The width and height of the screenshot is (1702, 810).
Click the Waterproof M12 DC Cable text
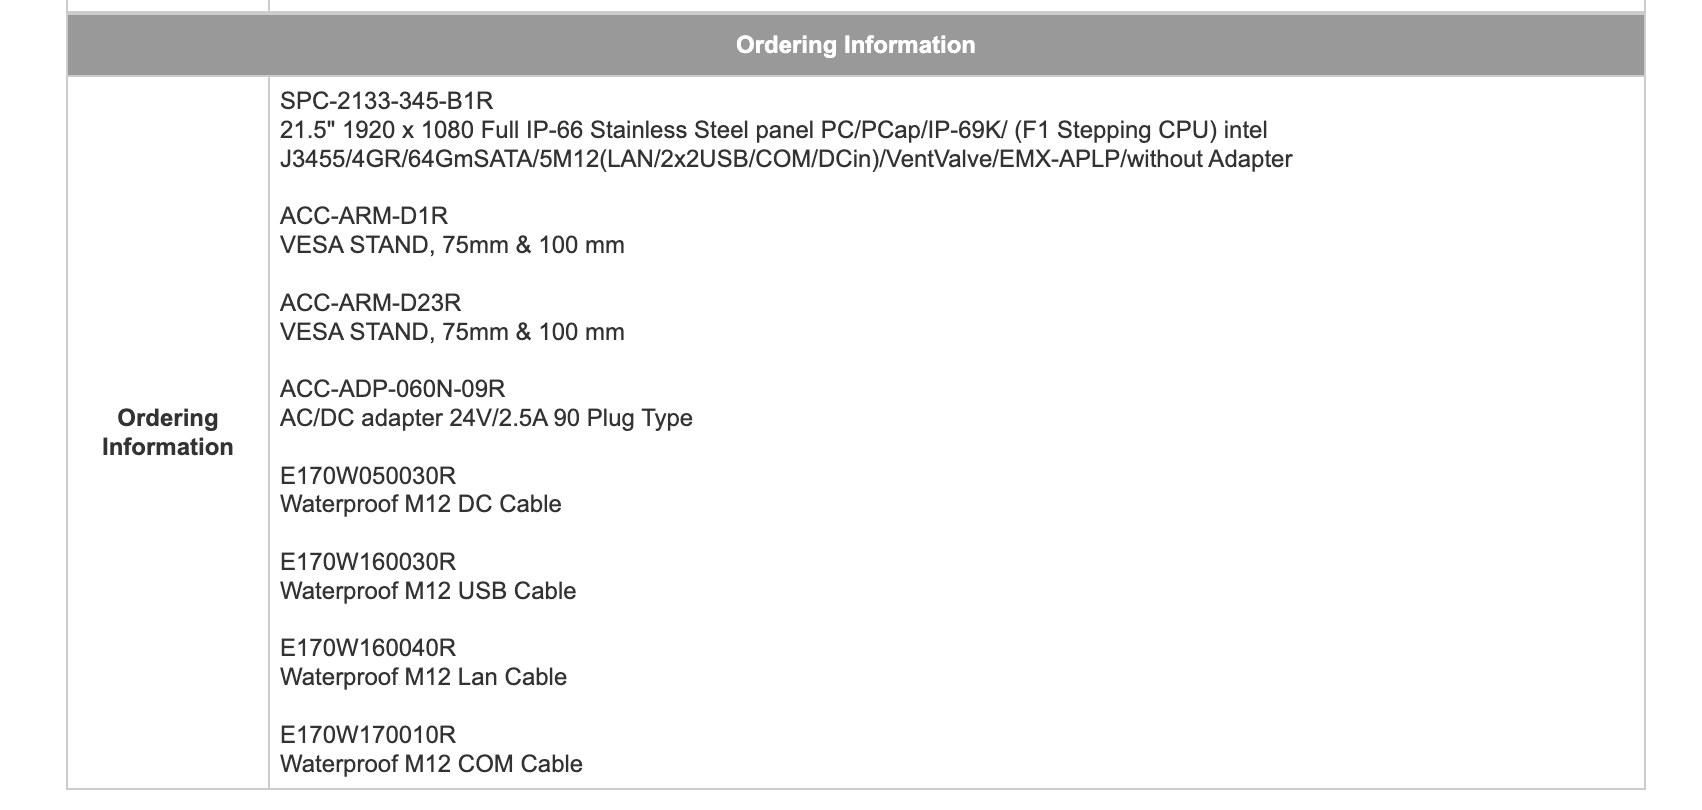pos(421,504)
